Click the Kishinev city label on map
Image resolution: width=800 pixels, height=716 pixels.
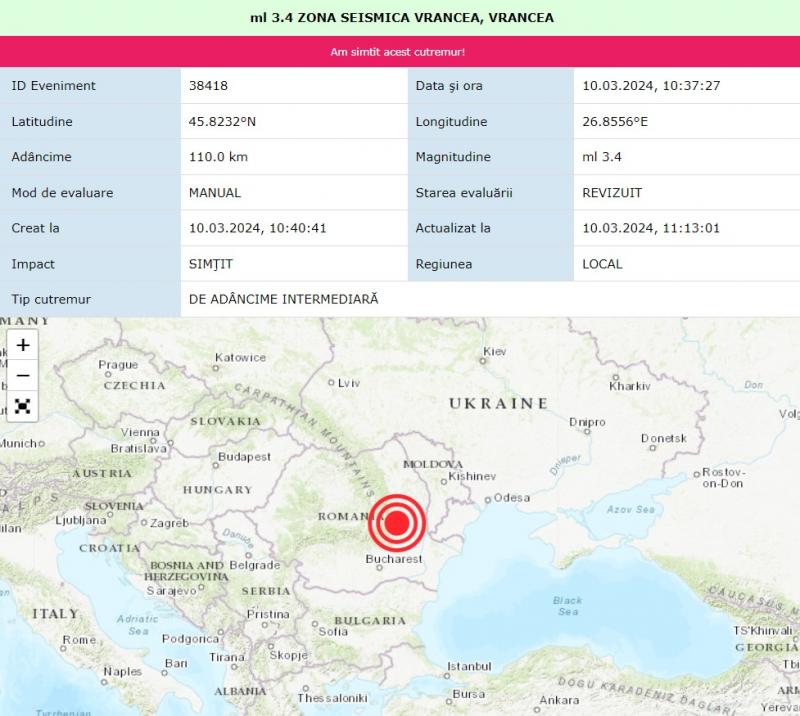point(472,476)
